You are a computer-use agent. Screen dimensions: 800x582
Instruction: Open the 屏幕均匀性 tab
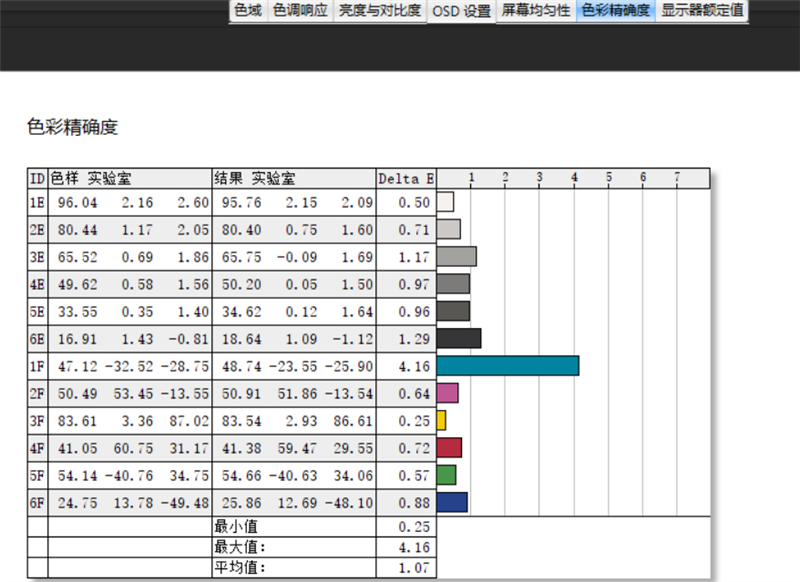(x=535, y=11)
